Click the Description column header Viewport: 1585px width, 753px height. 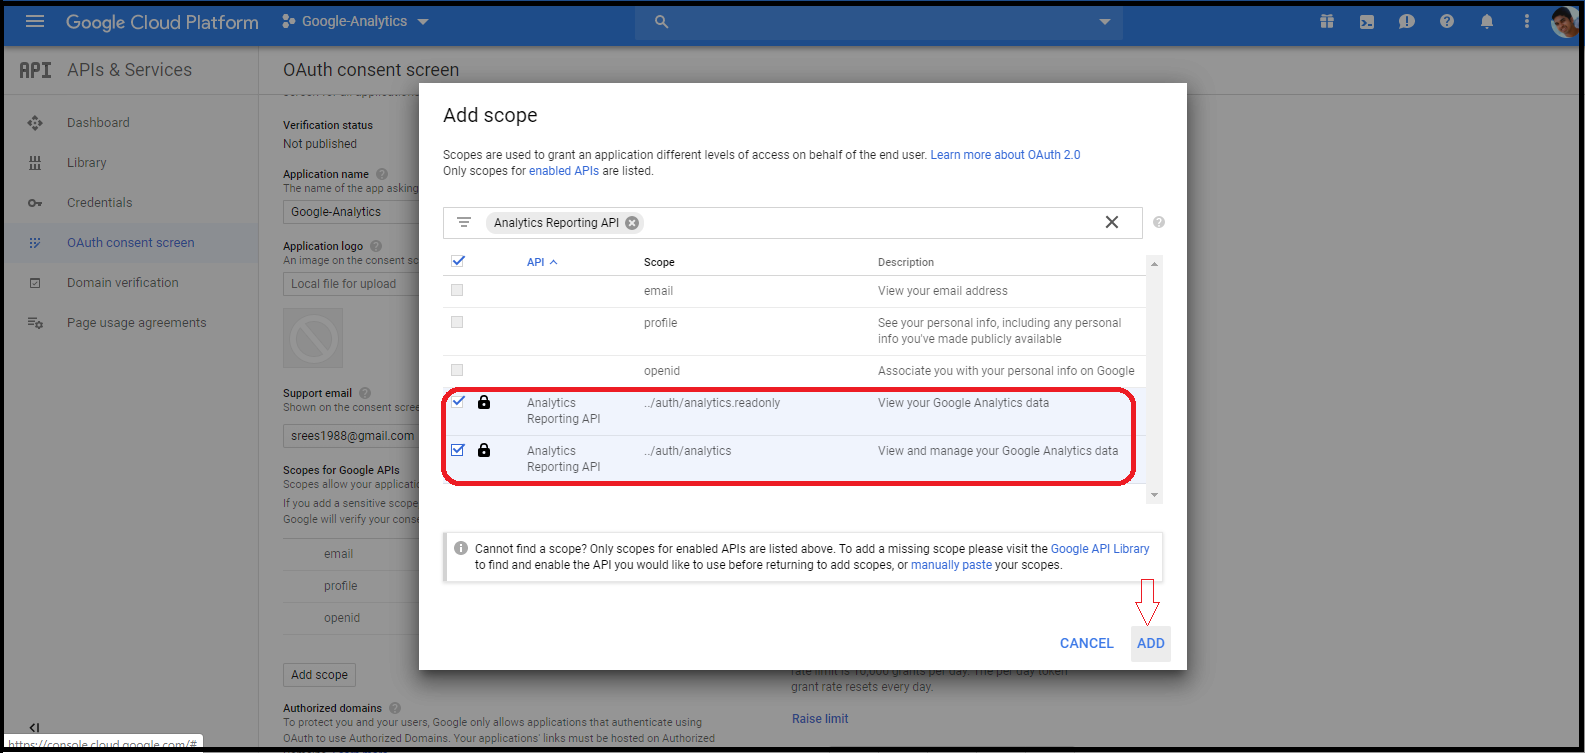[906, 262]
